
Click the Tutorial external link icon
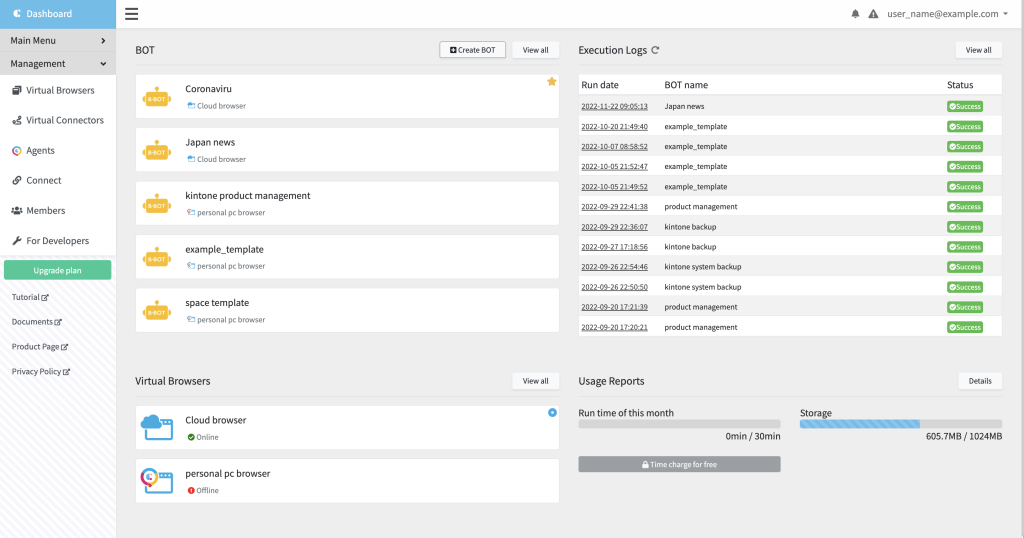(45, 298)
